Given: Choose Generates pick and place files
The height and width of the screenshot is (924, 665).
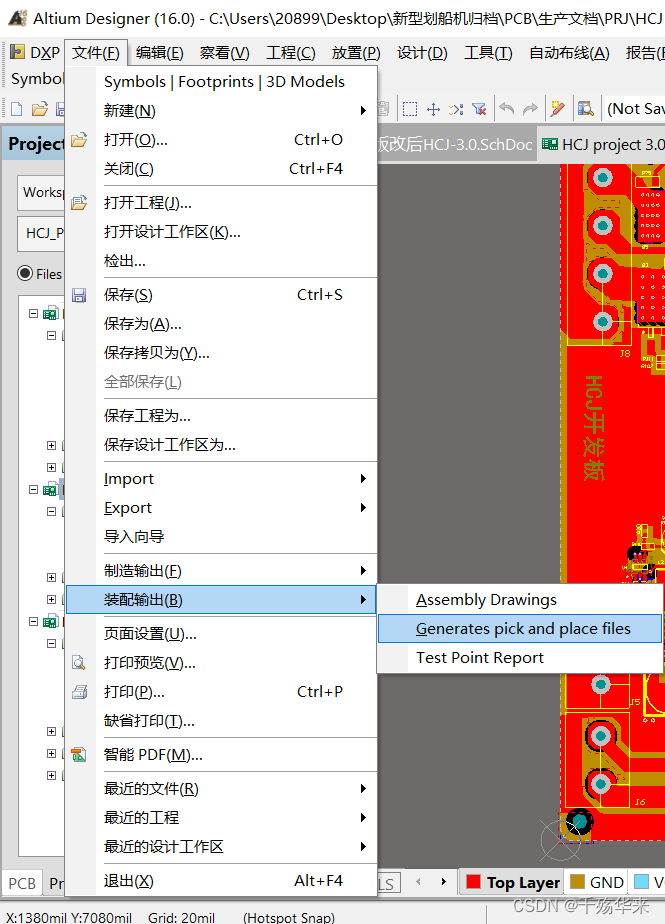Looking at the screenshot, I should click(x=520, y=629).
